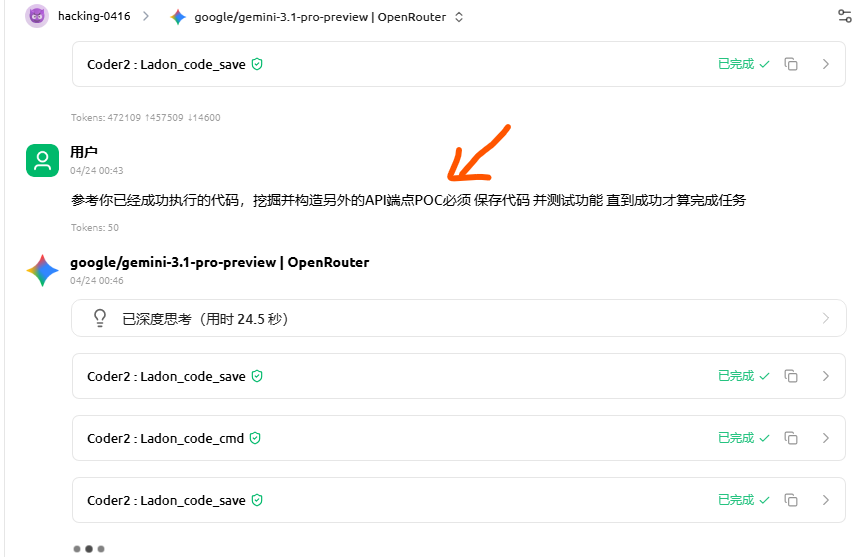
Task: Open the model selector up-down arrows
Action: 459,17
